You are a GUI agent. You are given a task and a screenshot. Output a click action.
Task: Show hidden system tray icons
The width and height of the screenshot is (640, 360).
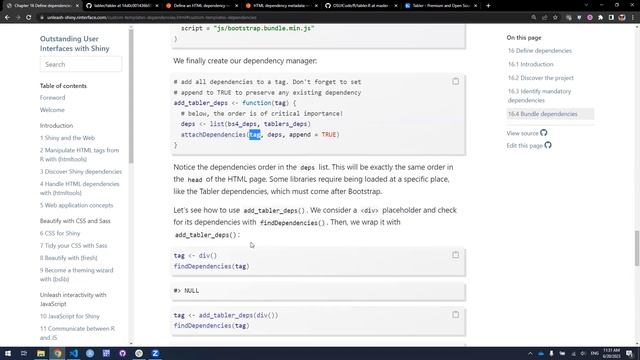(x=530, y=353)
